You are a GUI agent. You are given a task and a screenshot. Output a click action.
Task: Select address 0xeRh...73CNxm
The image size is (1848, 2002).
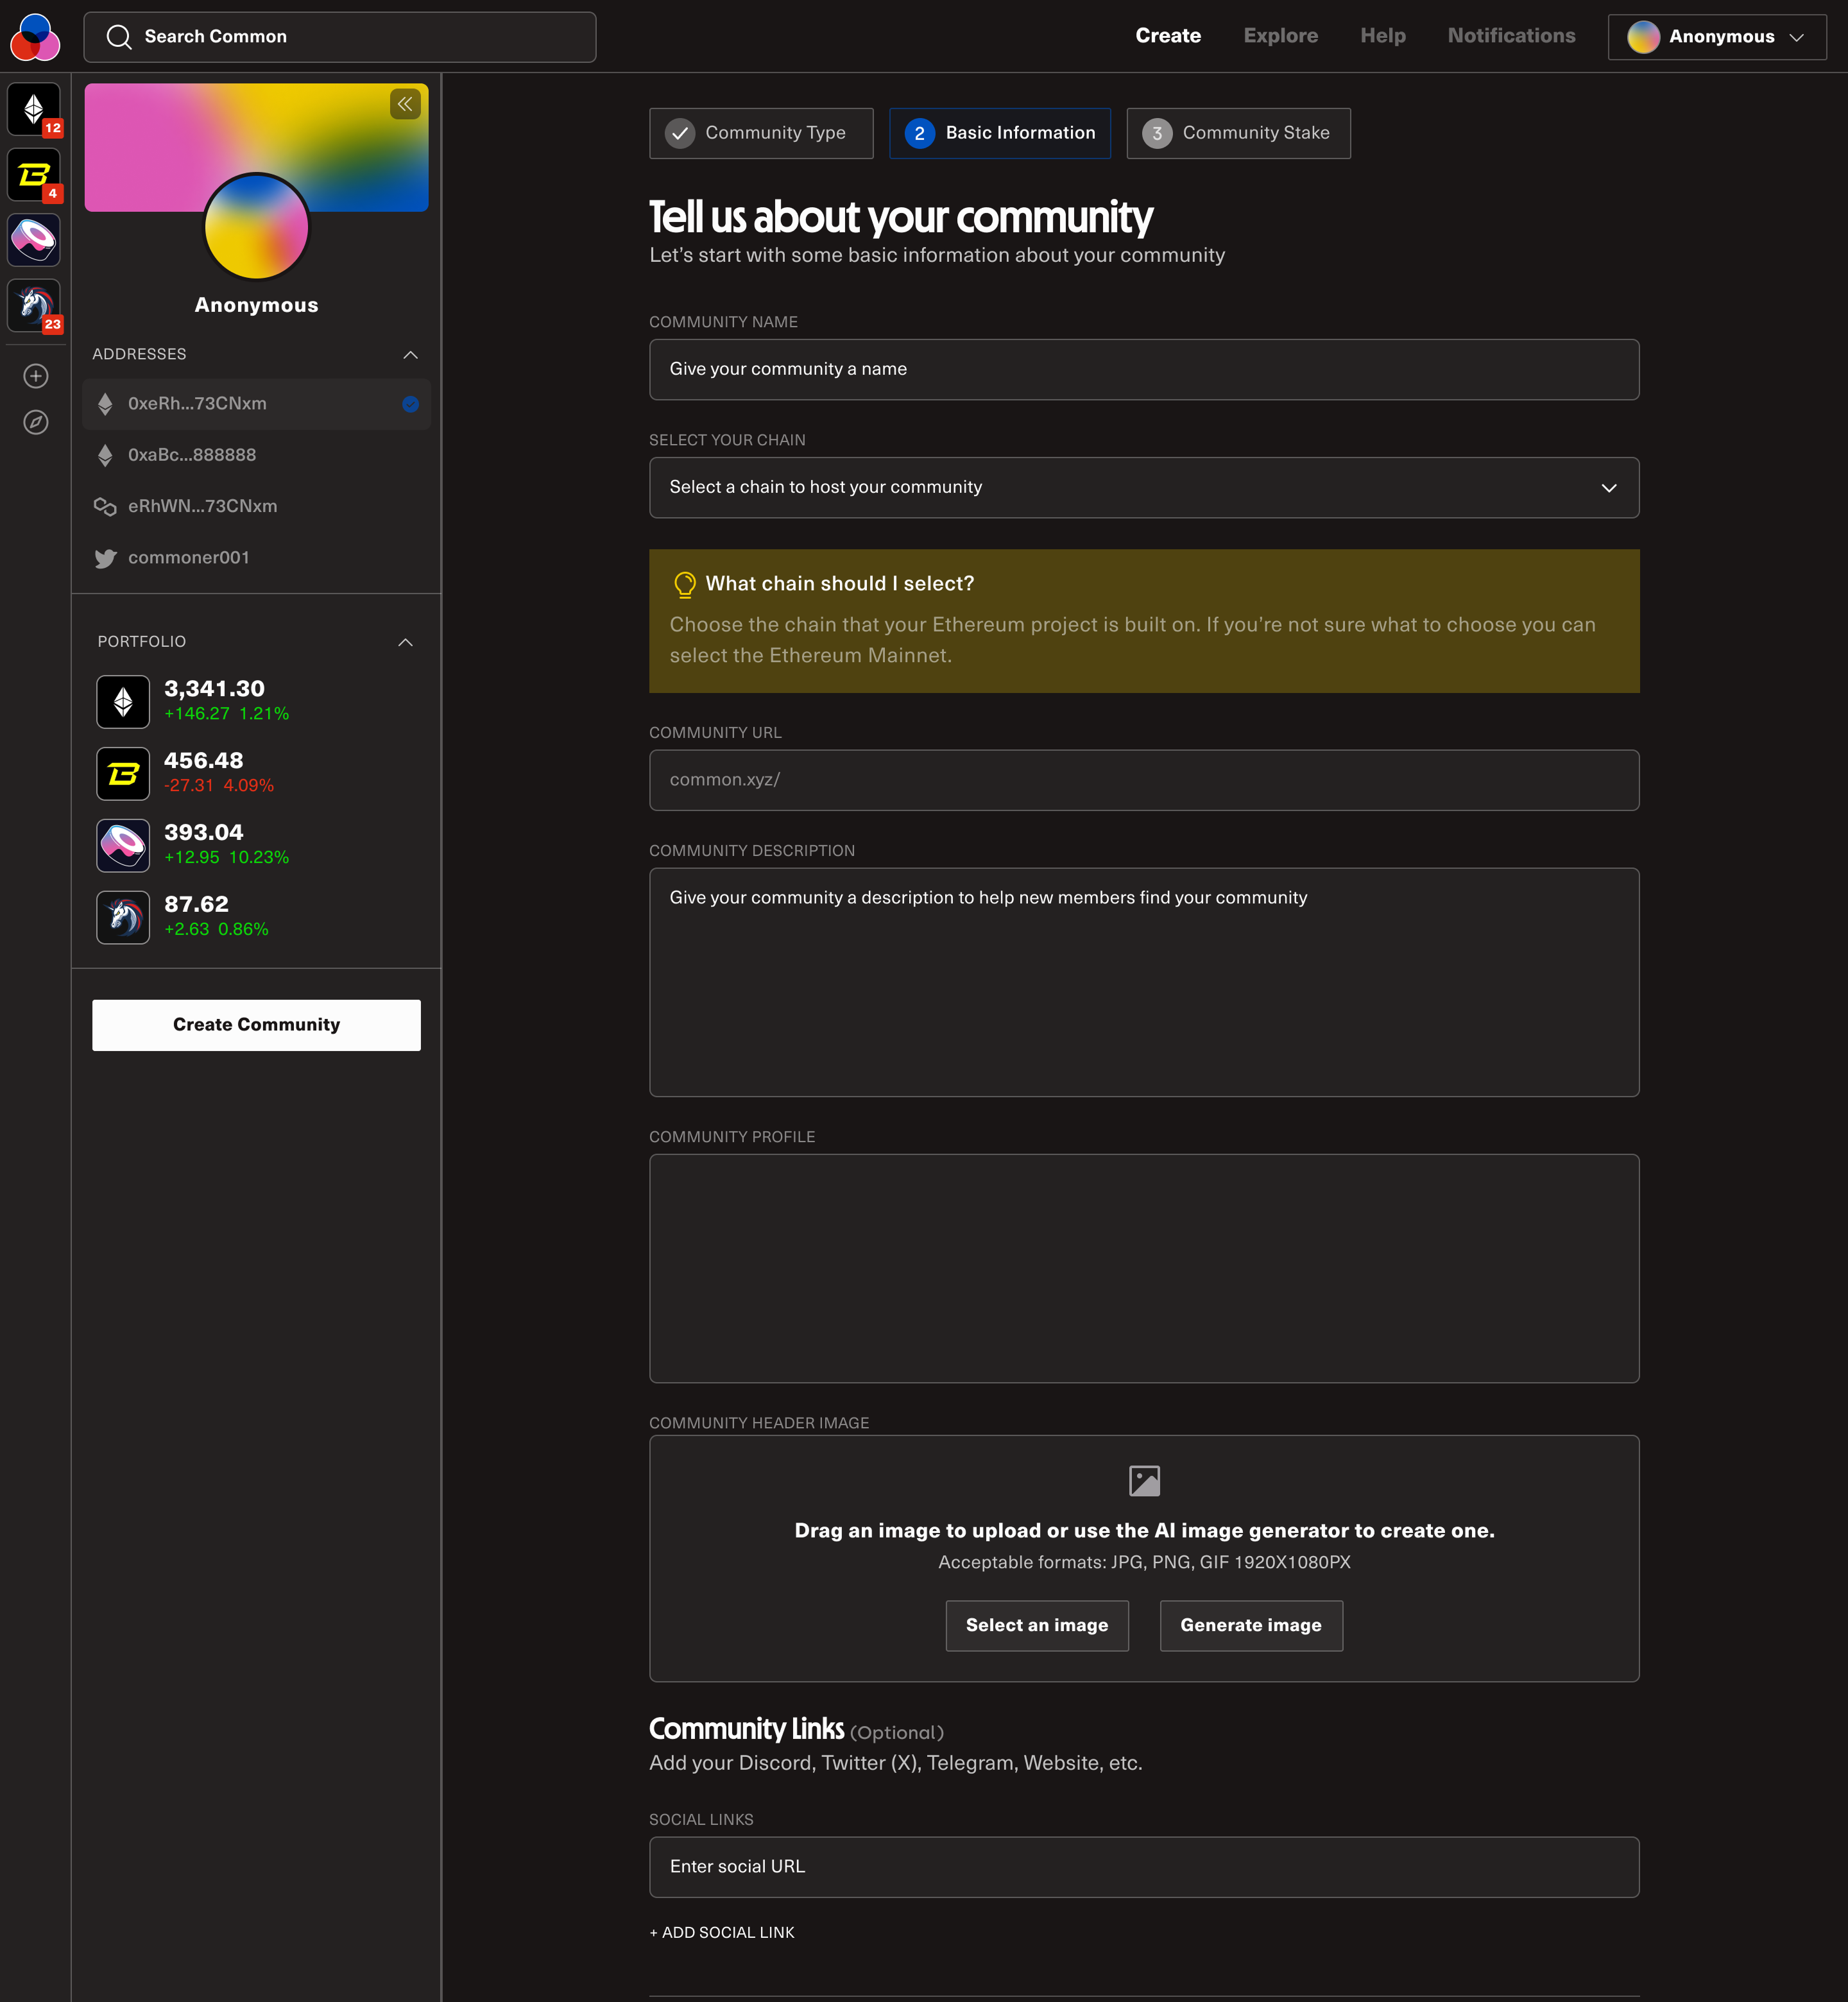(256, 404)
